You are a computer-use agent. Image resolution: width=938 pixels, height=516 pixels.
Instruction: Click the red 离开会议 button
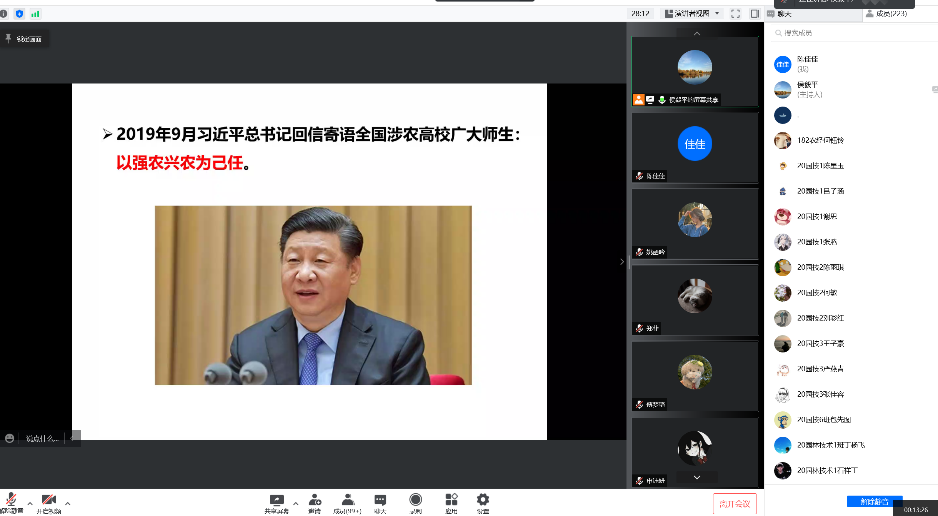[734, 504]
